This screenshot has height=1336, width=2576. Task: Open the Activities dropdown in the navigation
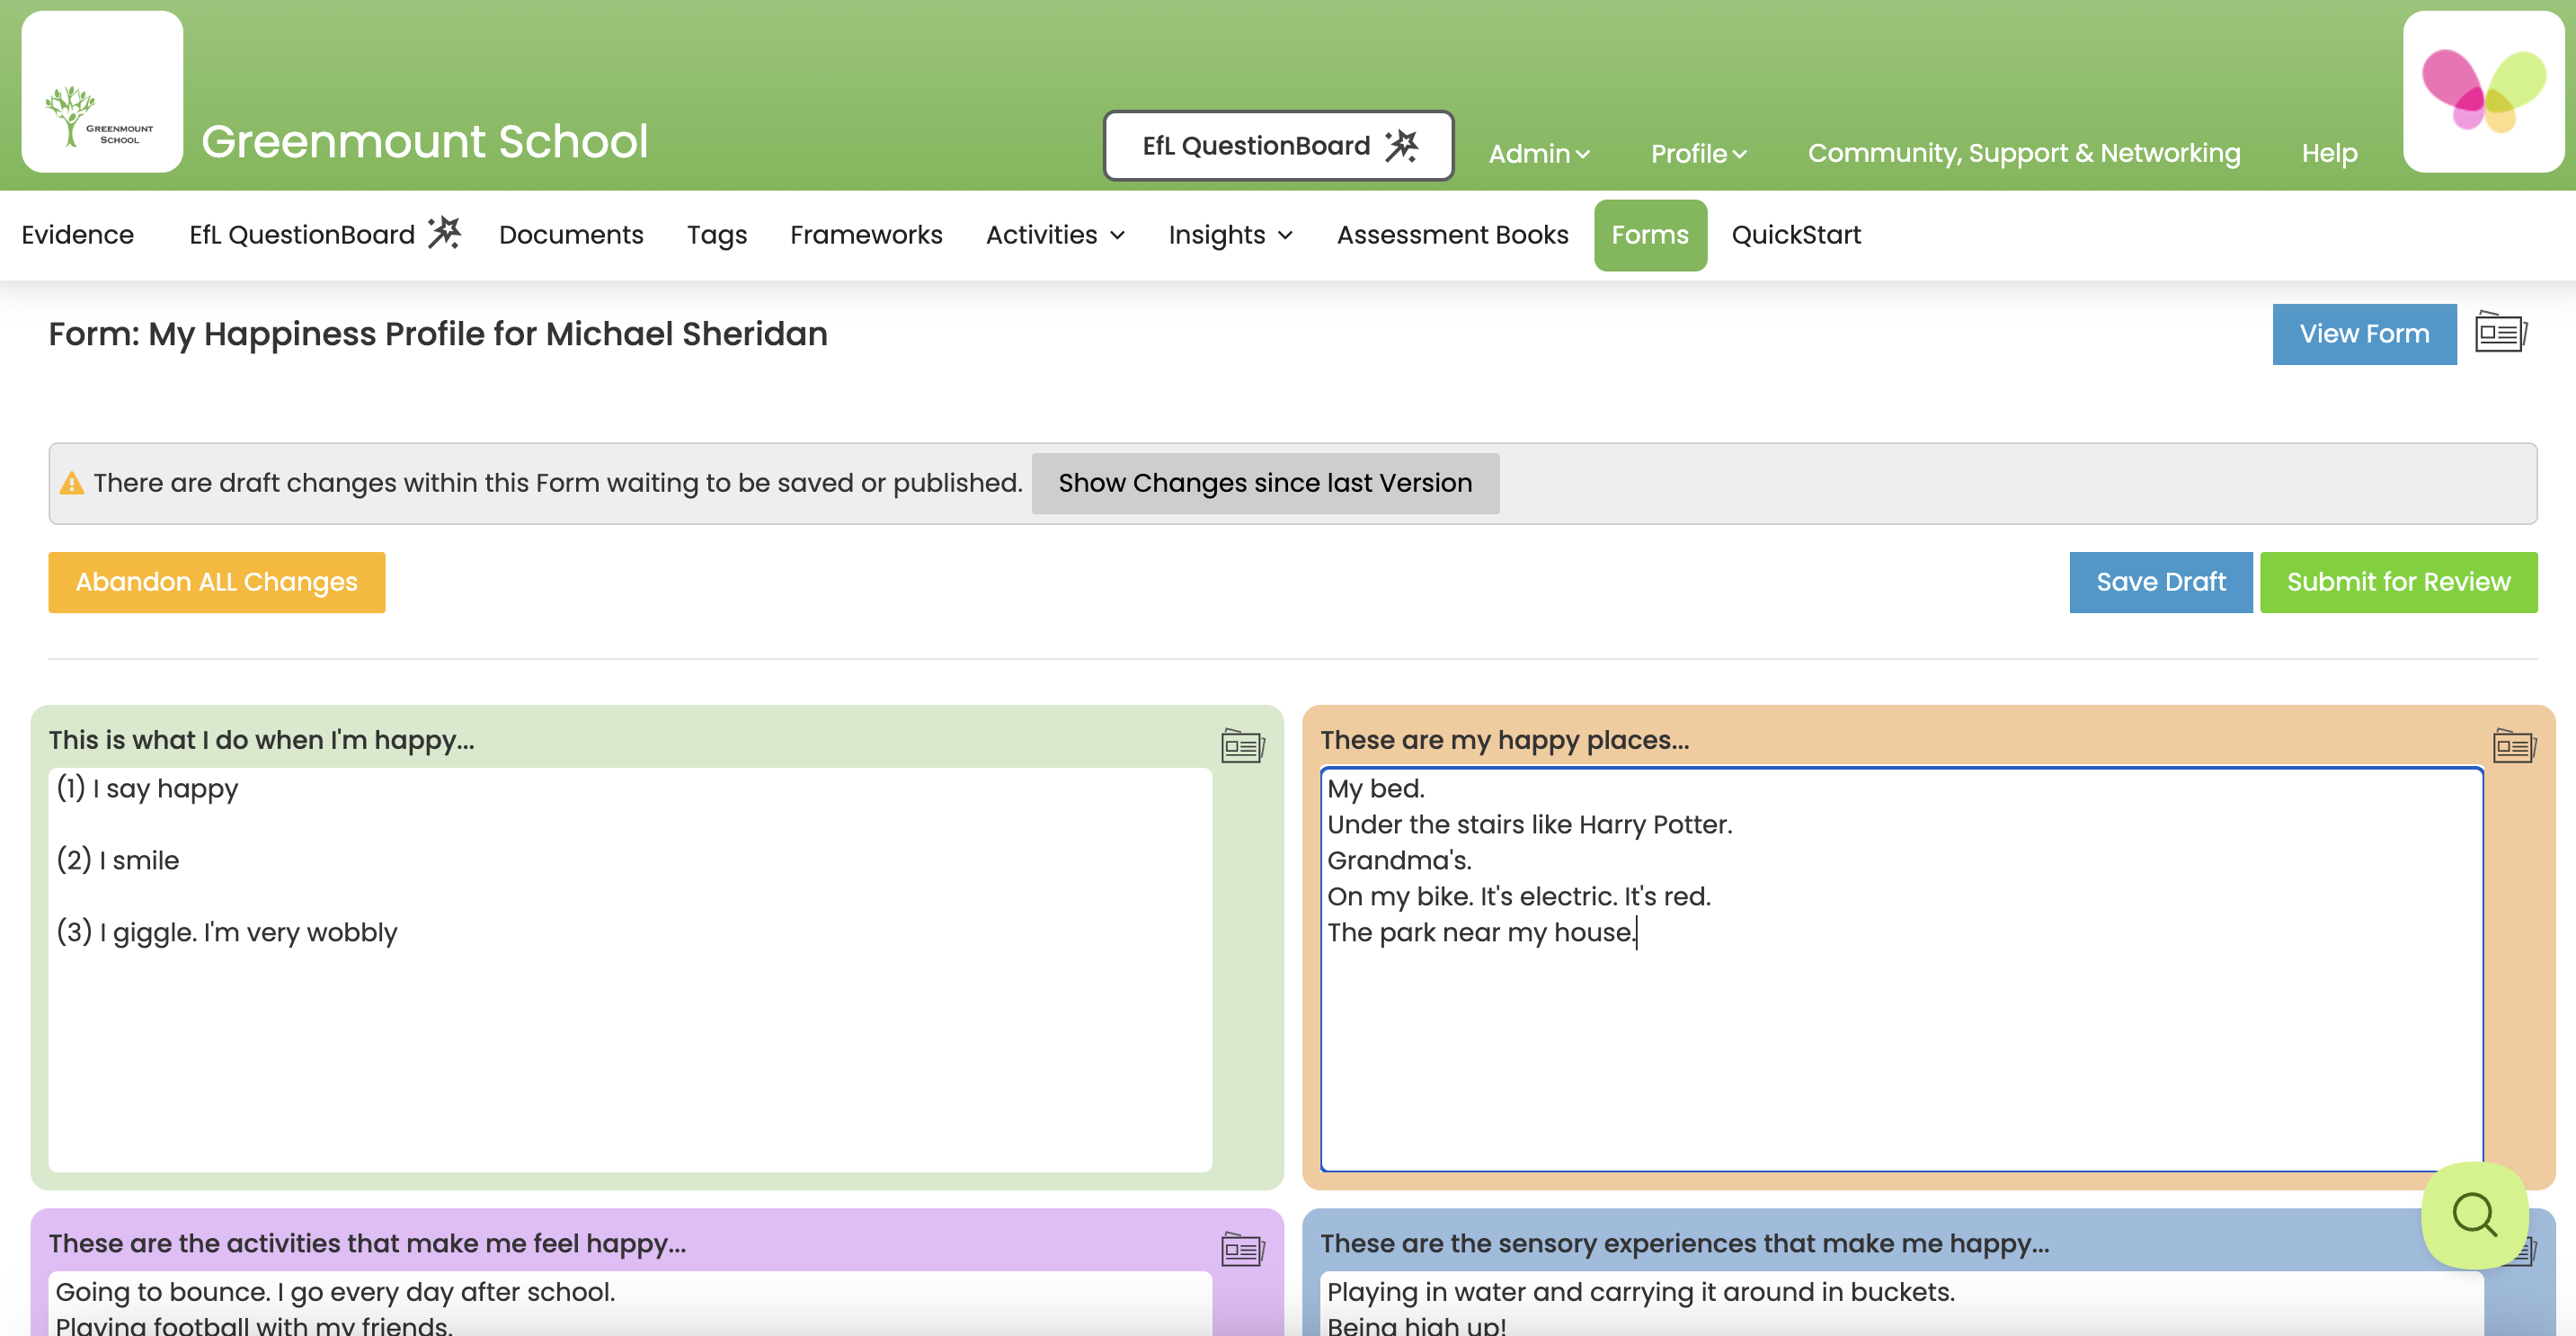(x=1054, y=235)
